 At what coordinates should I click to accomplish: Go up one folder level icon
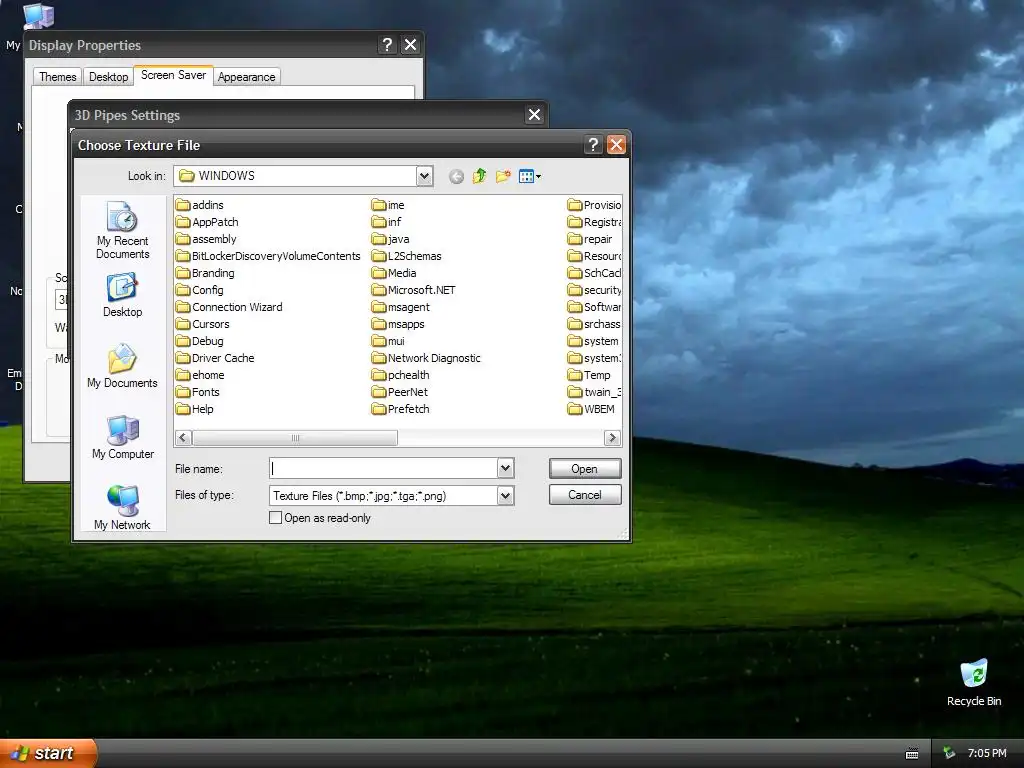(x=480, y=176)
